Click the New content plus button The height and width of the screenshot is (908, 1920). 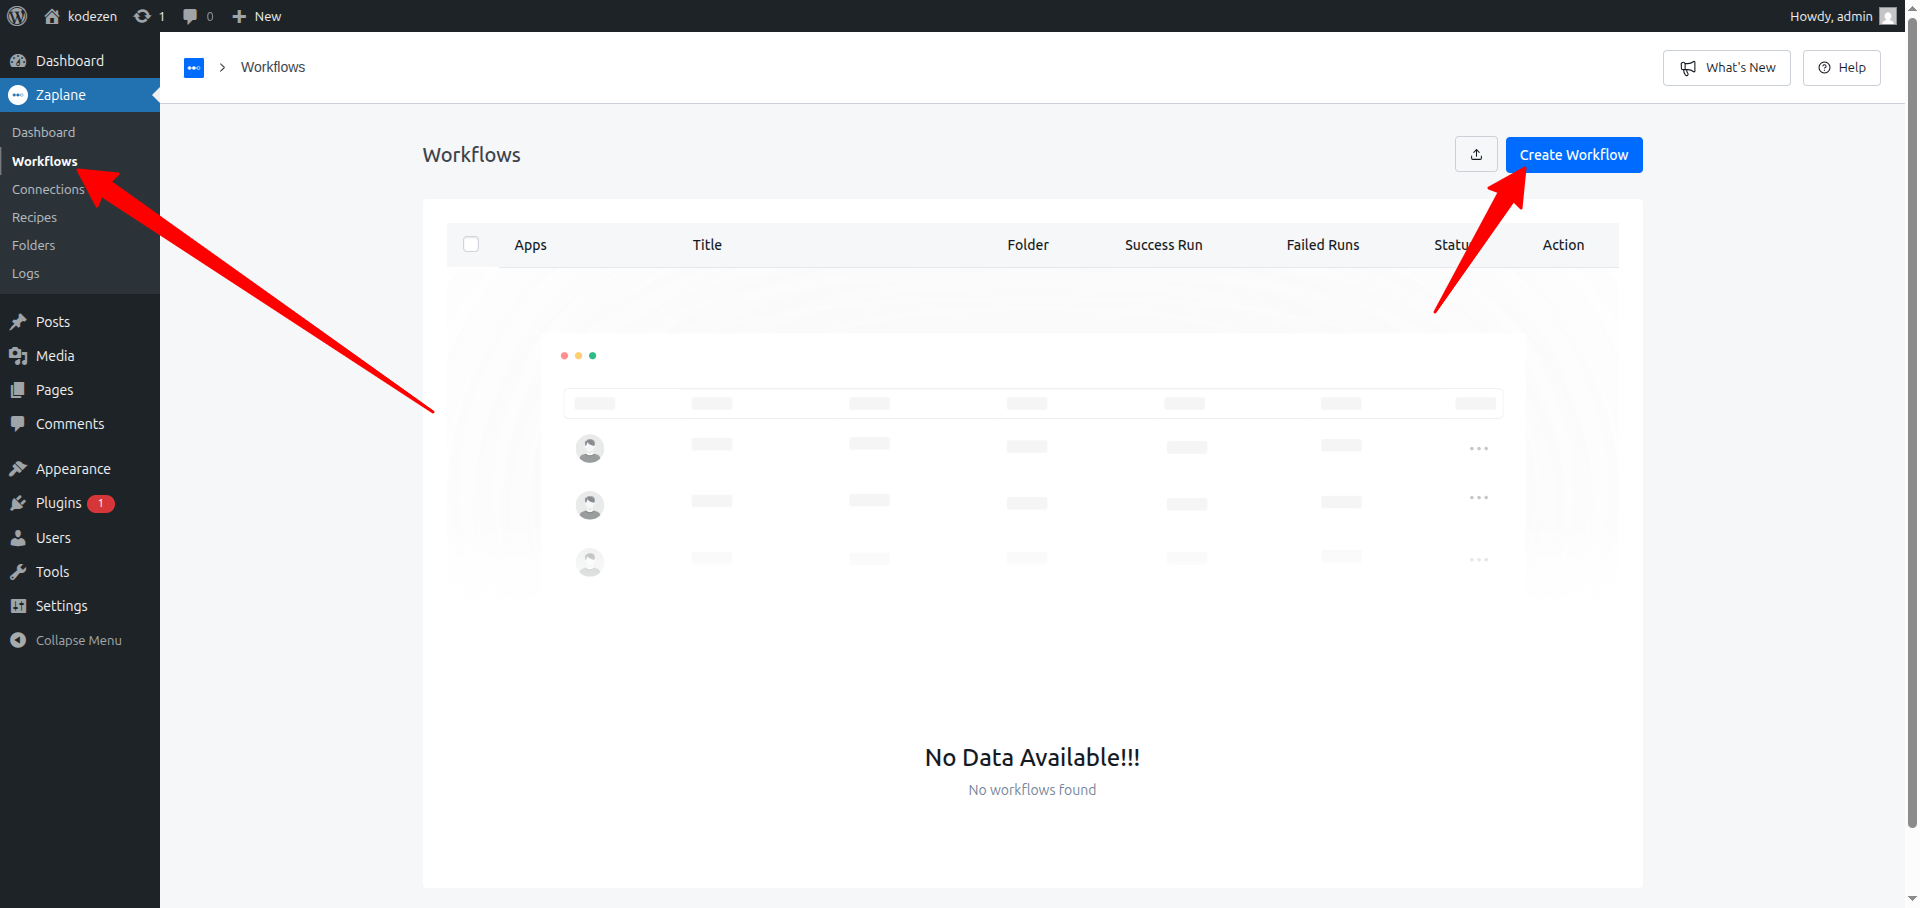257,16
